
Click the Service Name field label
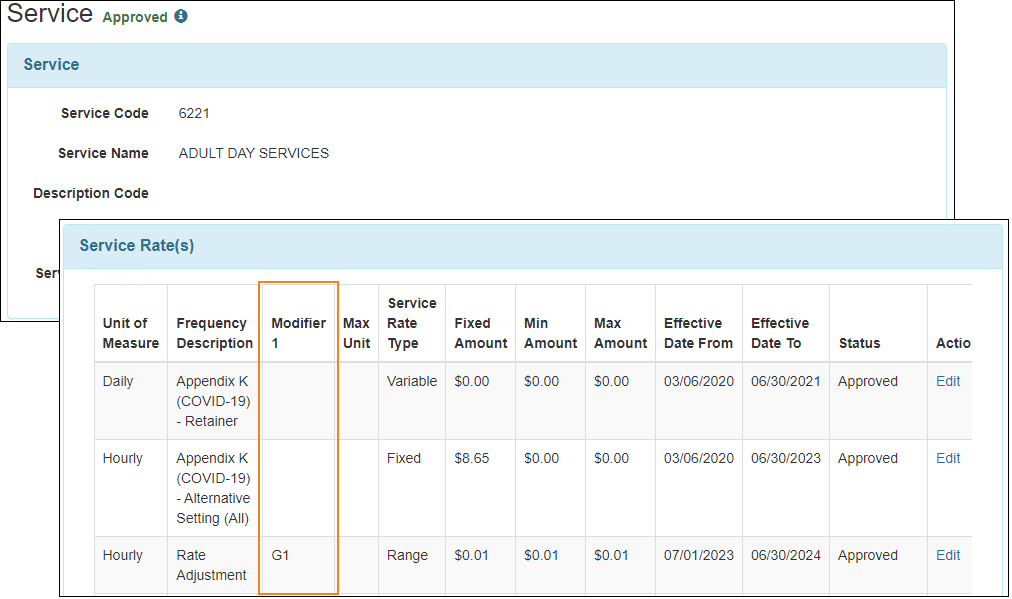coord(103,154)
